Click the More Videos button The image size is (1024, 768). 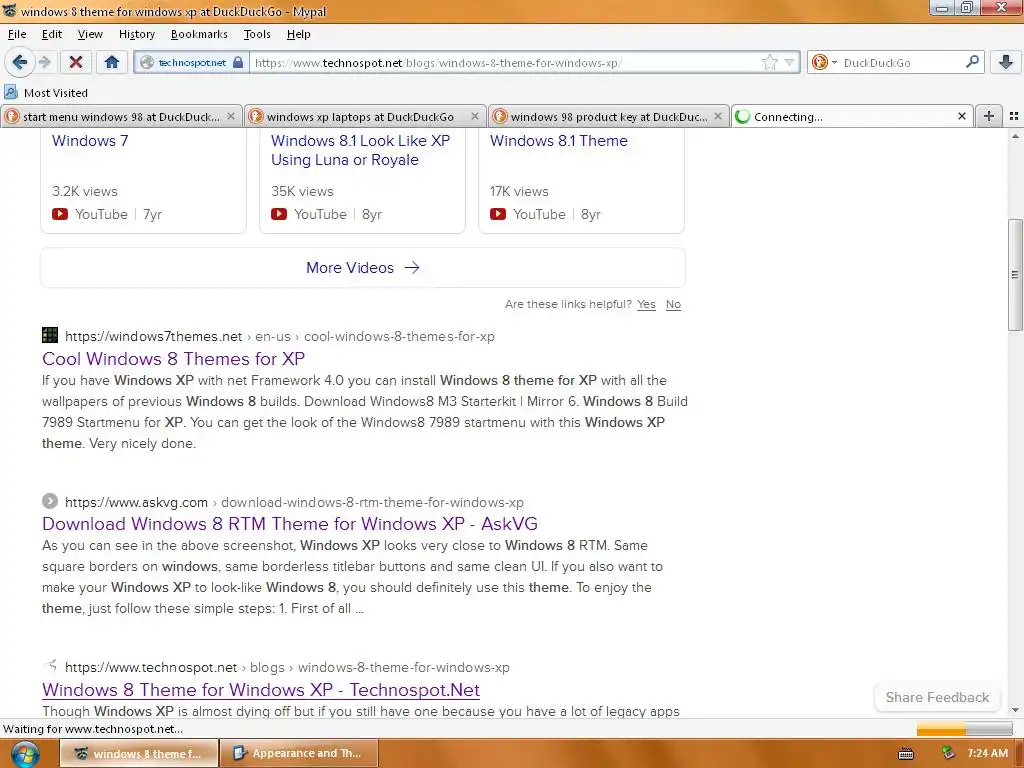pos(363,268)
